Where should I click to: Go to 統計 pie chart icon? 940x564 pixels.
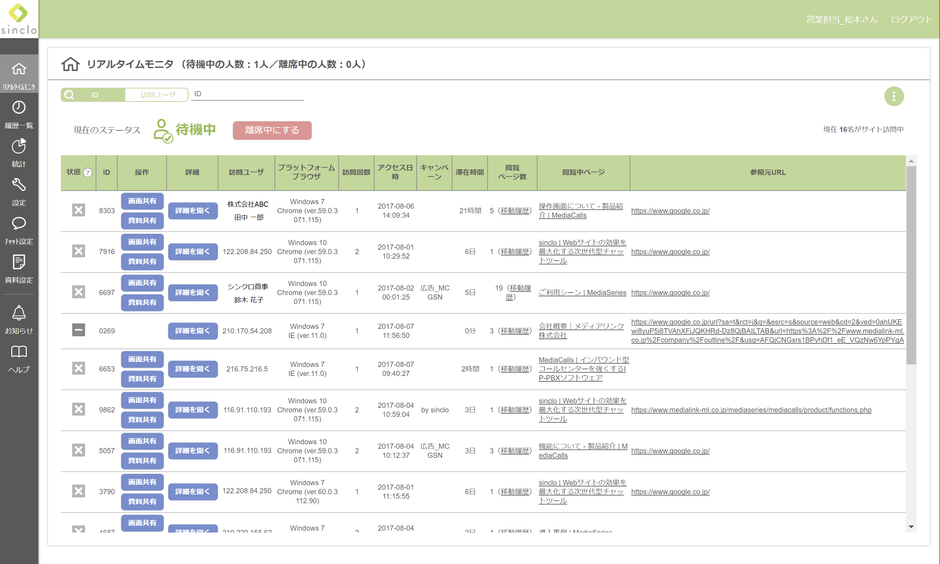(x=19, y=151)
